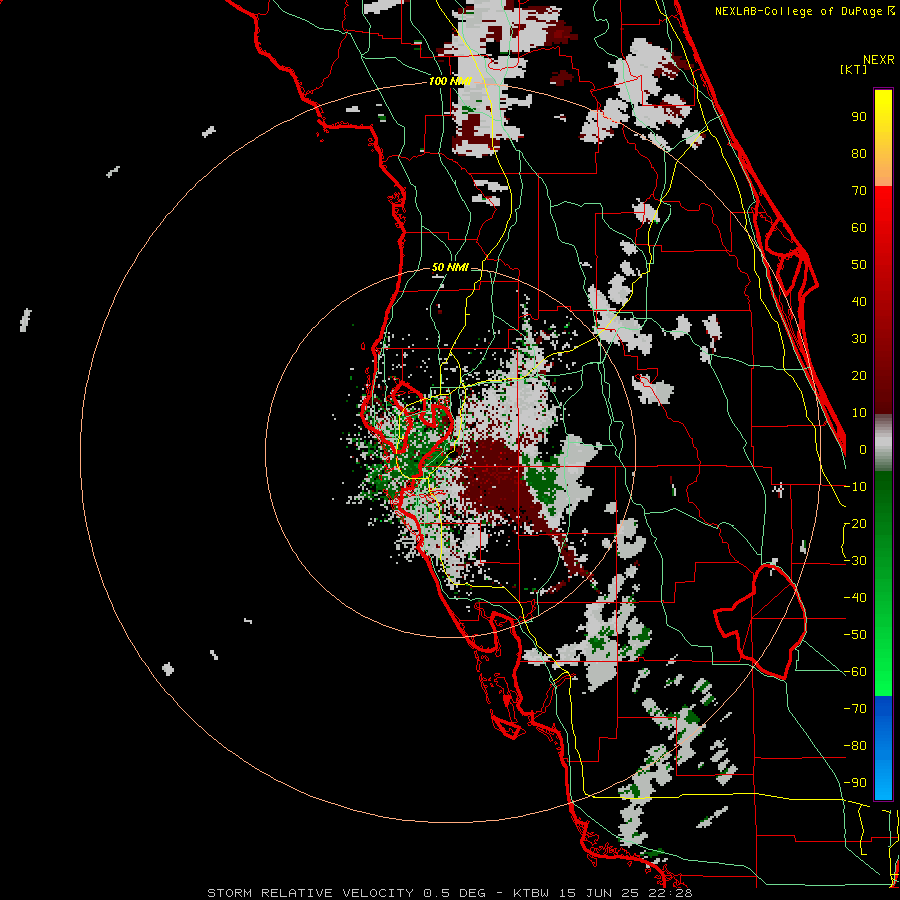The image size is (900, 900).
Task: Click the -50 value on the velocity scale
Action: [x=855, y=635]
